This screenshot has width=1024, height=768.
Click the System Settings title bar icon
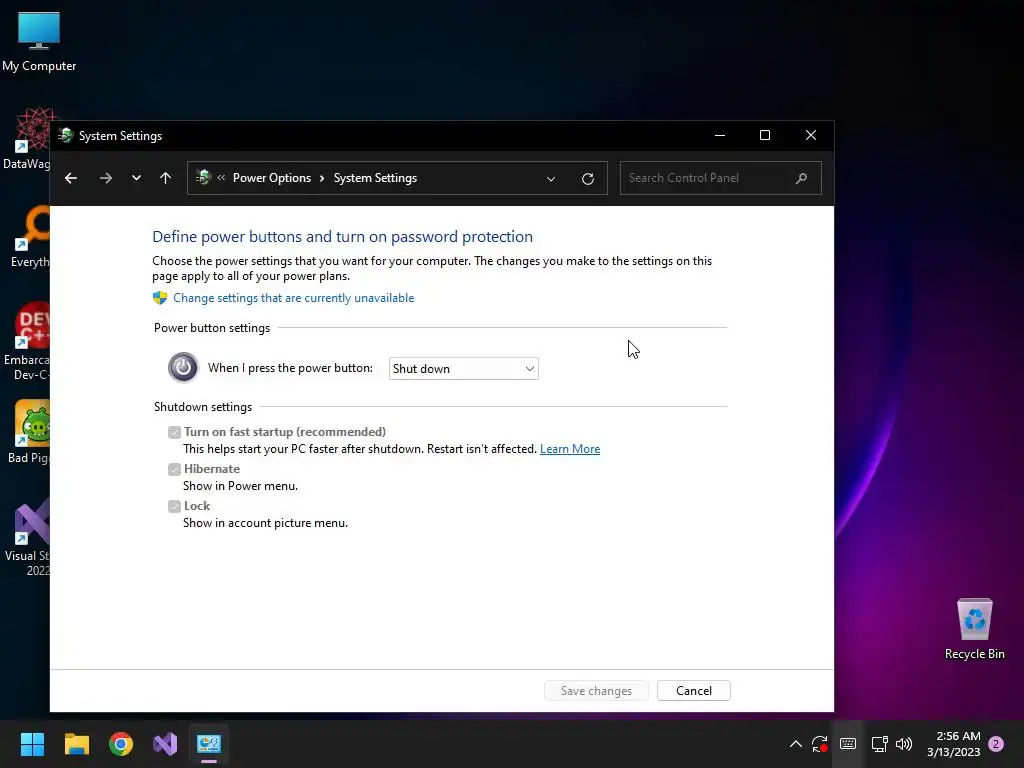click(x=66, y=135)
